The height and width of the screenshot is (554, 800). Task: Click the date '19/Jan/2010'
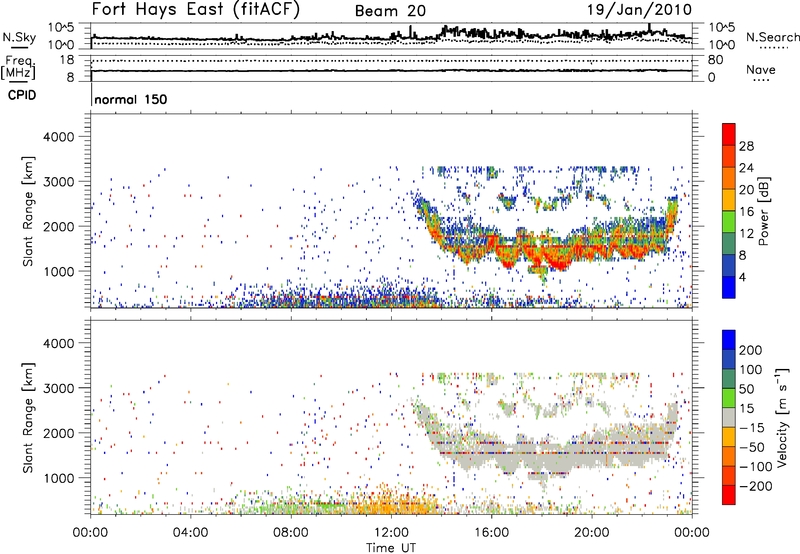[639, 10]
